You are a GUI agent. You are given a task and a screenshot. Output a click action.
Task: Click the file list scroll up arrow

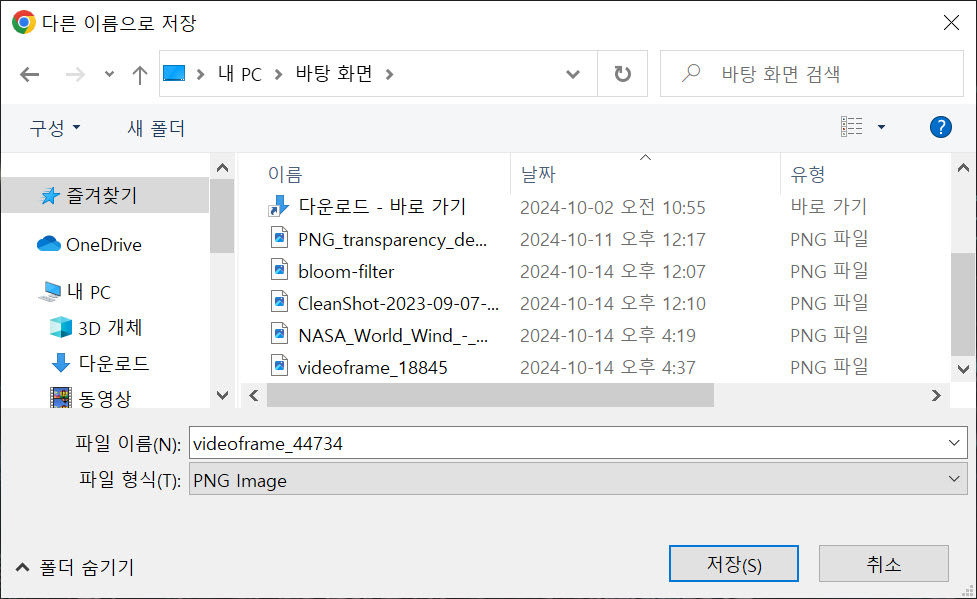click(963, 168)
